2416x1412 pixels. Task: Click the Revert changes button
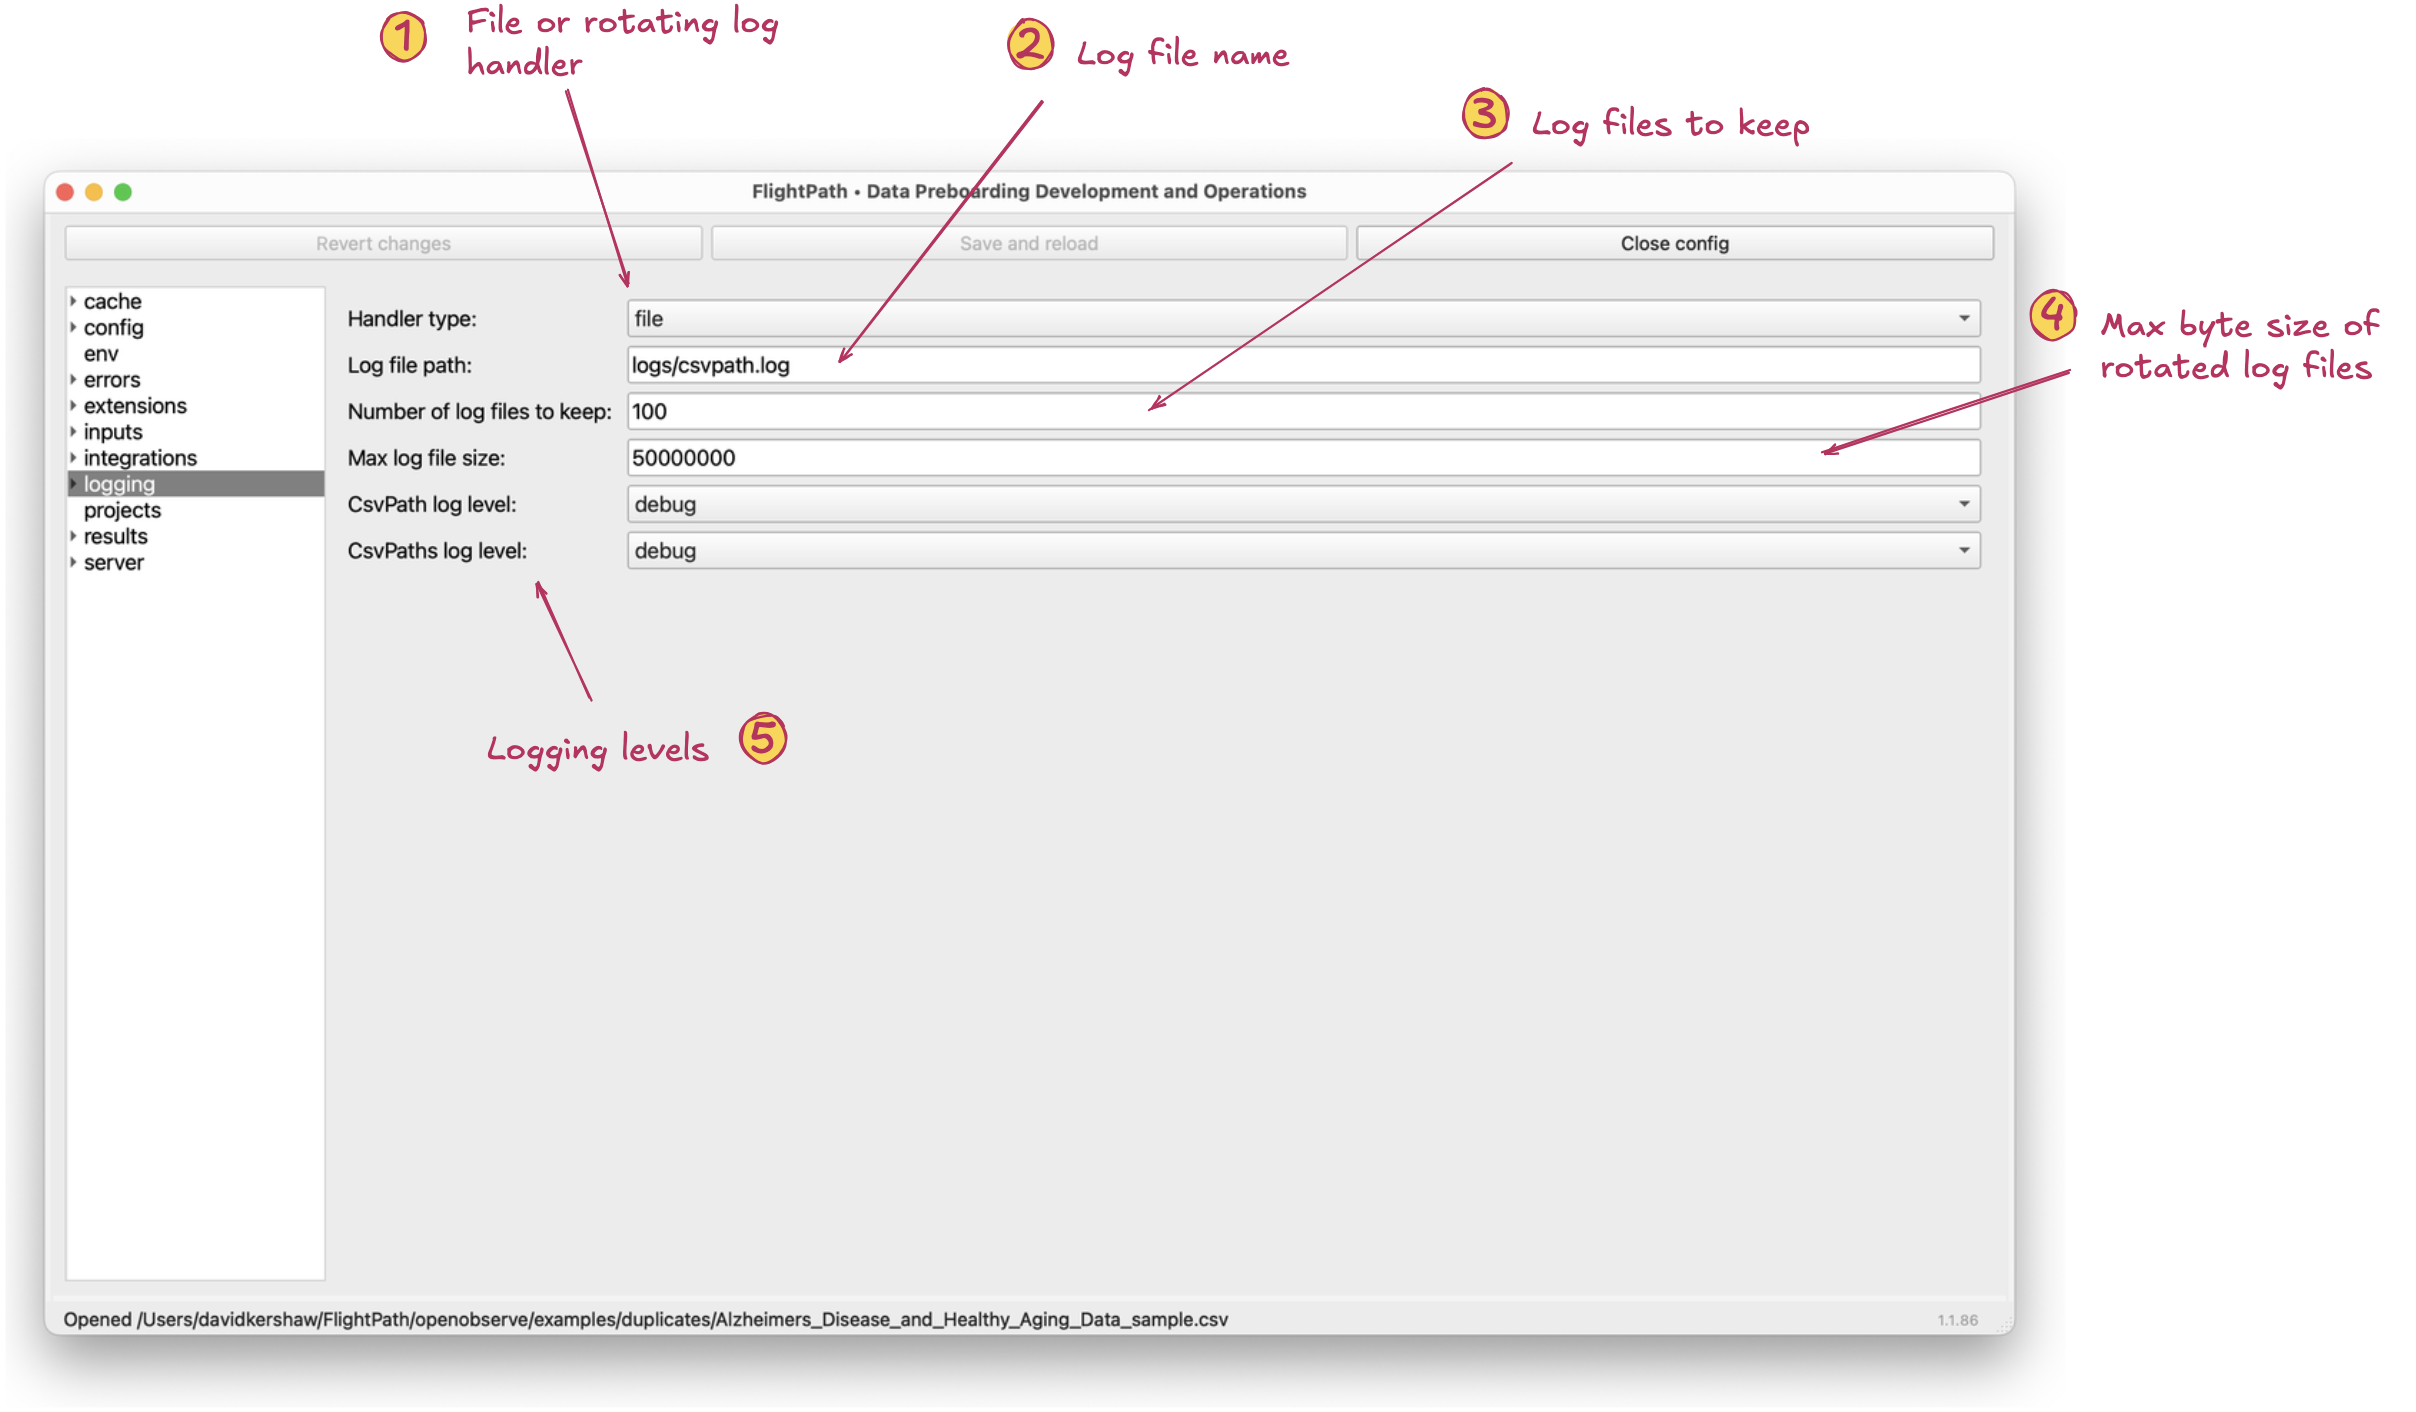pos(383,244)
